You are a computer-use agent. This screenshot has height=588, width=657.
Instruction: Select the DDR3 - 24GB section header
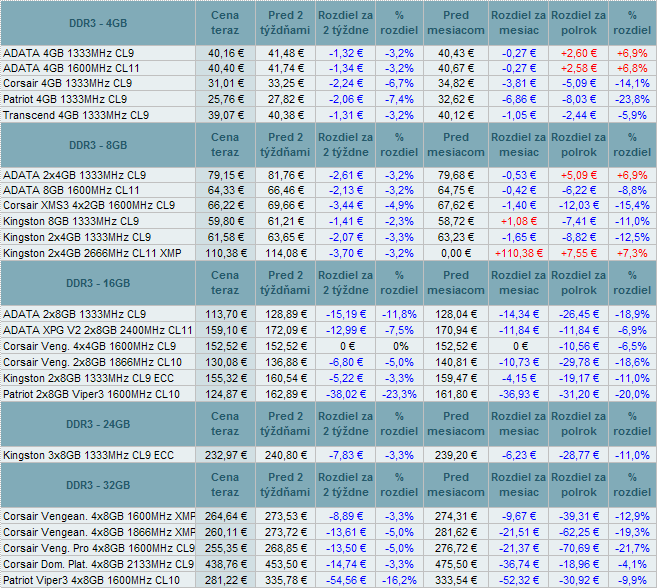pyautogui.click(x=98, y=424)
